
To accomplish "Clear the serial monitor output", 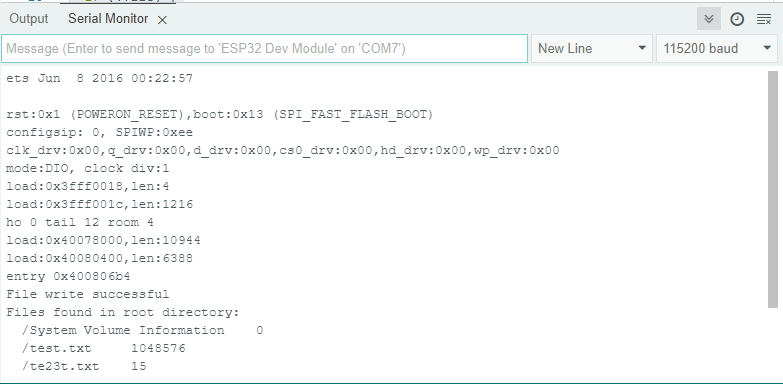I will [x=764, y=19].
